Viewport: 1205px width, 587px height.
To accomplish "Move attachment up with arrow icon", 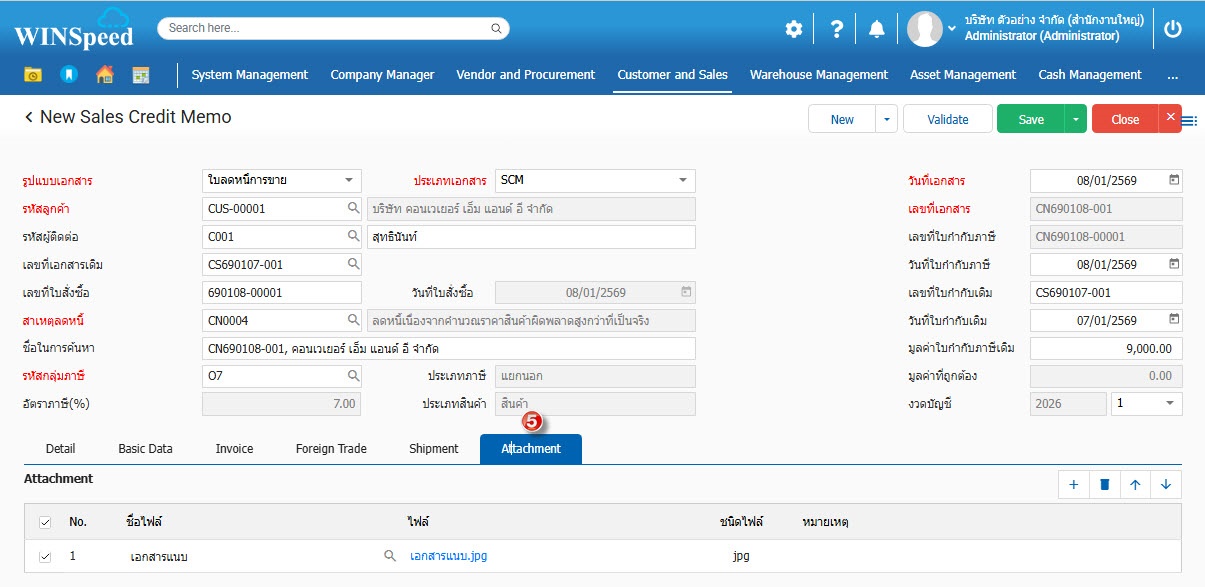I will click(x=1135, y=485).
